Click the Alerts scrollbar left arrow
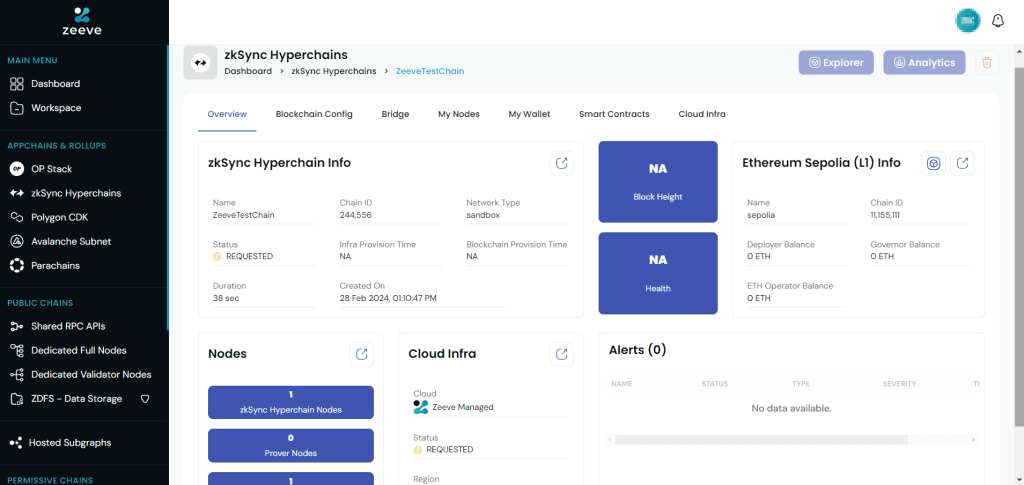This screenshot has height=485, width=1024. point(611,439)
